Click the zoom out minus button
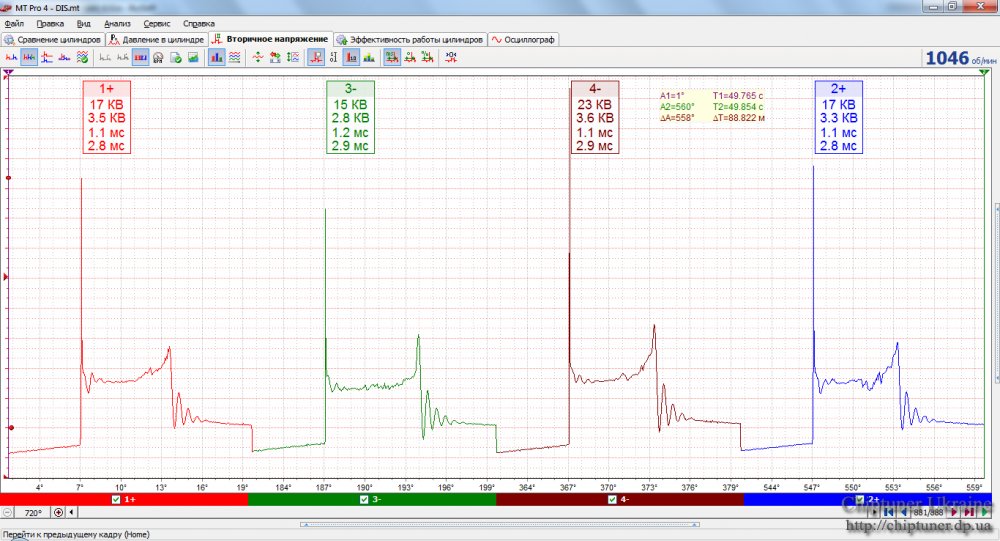The image size is (1000, 541). click(x=8, y=512)
